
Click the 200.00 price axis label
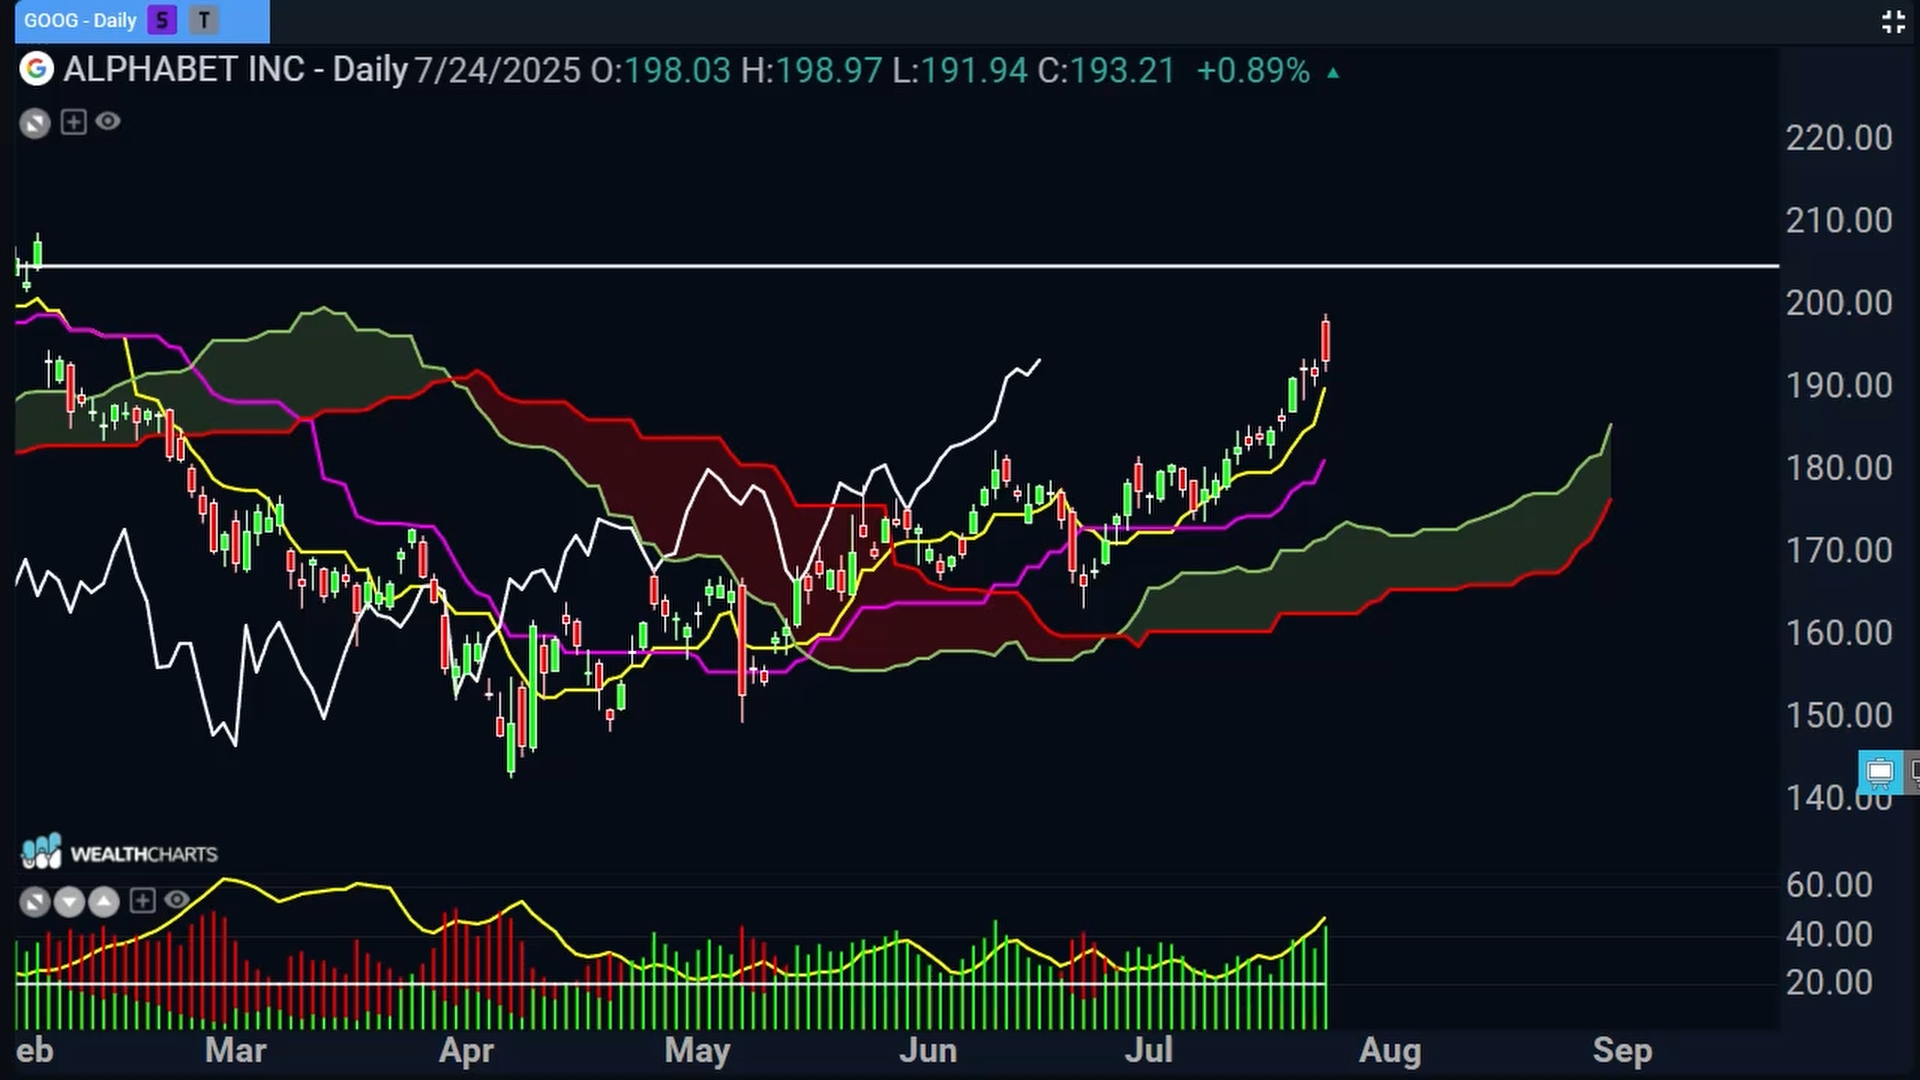tap(1839, 303)
